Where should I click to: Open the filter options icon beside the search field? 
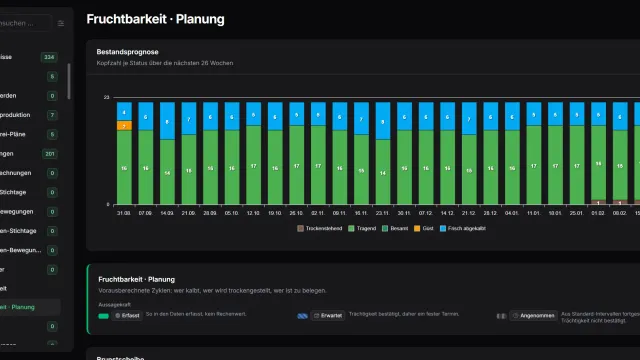(61, 23)
